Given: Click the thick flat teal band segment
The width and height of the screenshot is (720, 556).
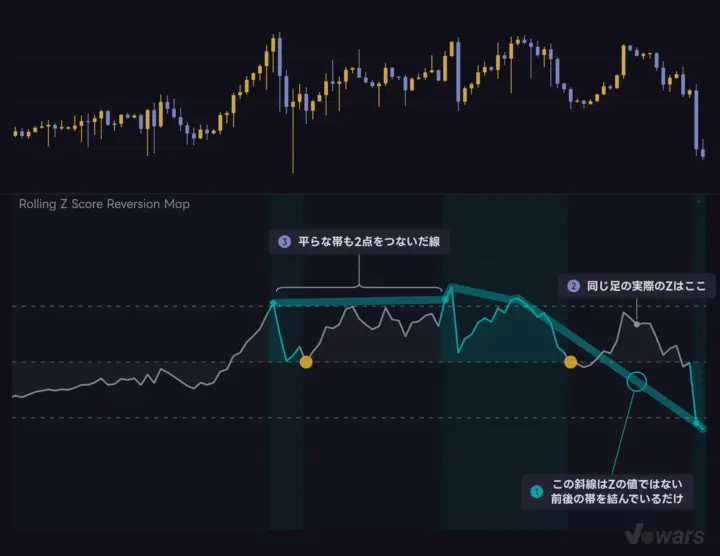Looking at the screenshot, I should point(359,301).
